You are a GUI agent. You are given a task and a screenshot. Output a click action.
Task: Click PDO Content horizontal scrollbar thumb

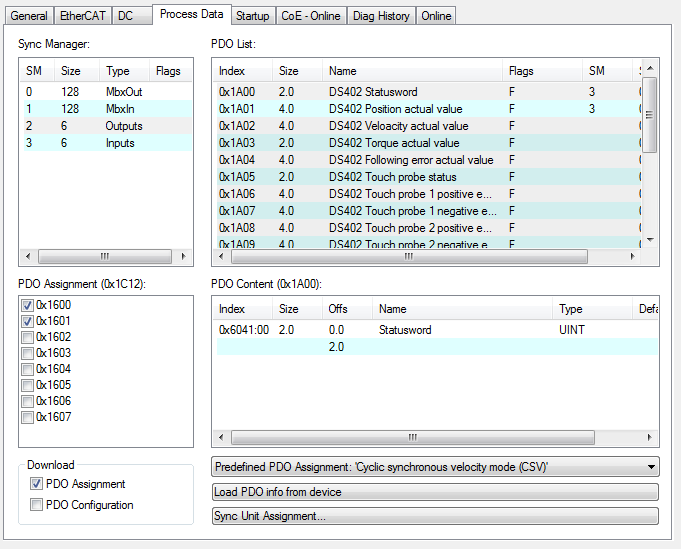click(413, 437)
